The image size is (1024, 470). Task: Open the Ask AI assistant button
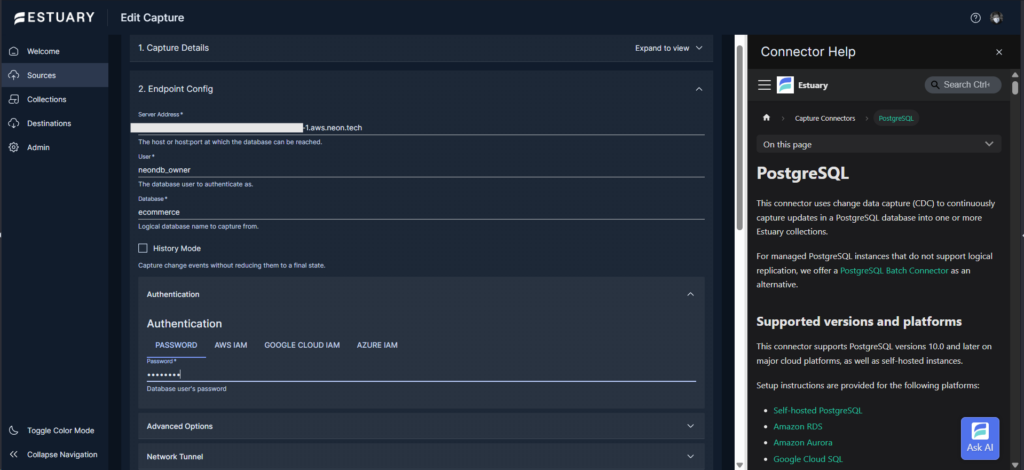(x=980, y=438)
